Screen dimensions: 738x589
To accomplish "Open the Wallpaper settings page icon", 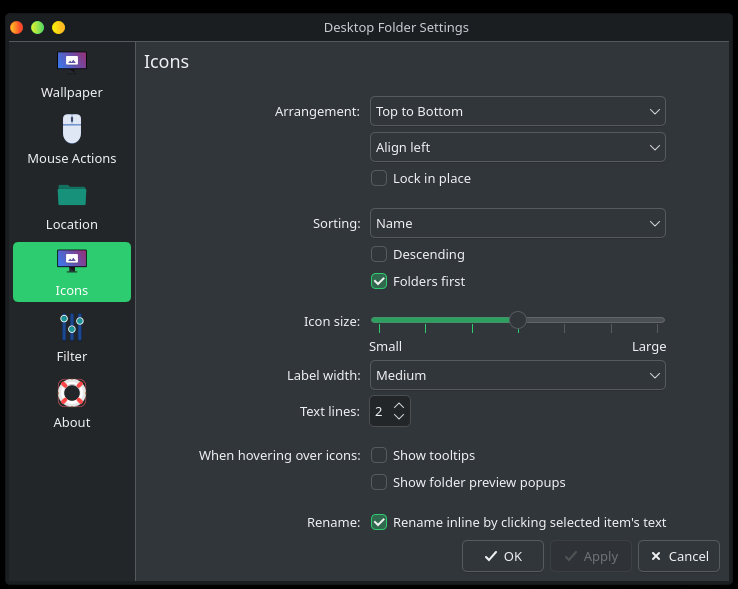I will [x=72, y=63].
